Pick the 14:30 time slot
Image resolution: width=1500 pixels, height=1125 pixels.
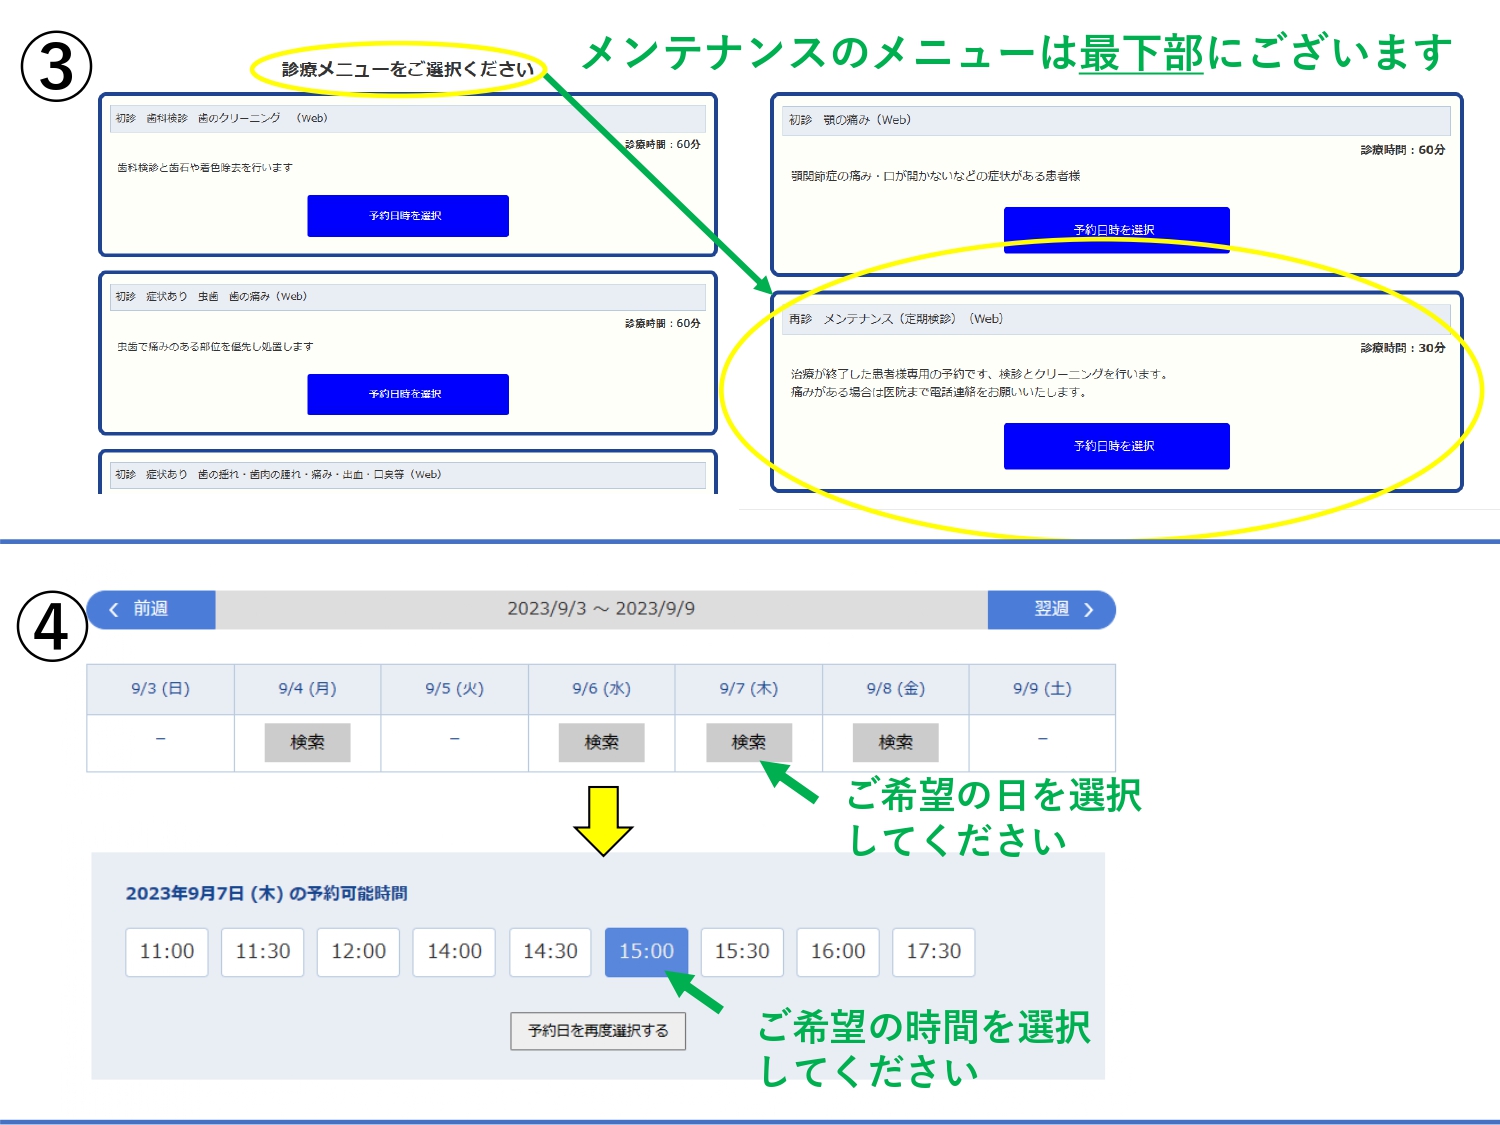550,951
